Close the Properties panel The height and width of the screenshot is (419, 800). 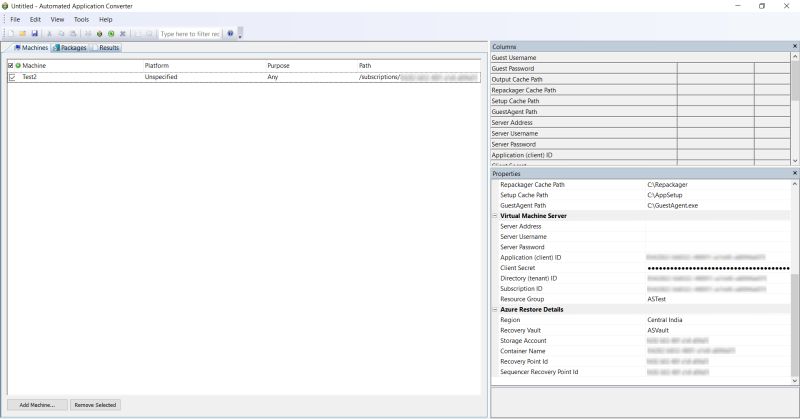point(794,174)
